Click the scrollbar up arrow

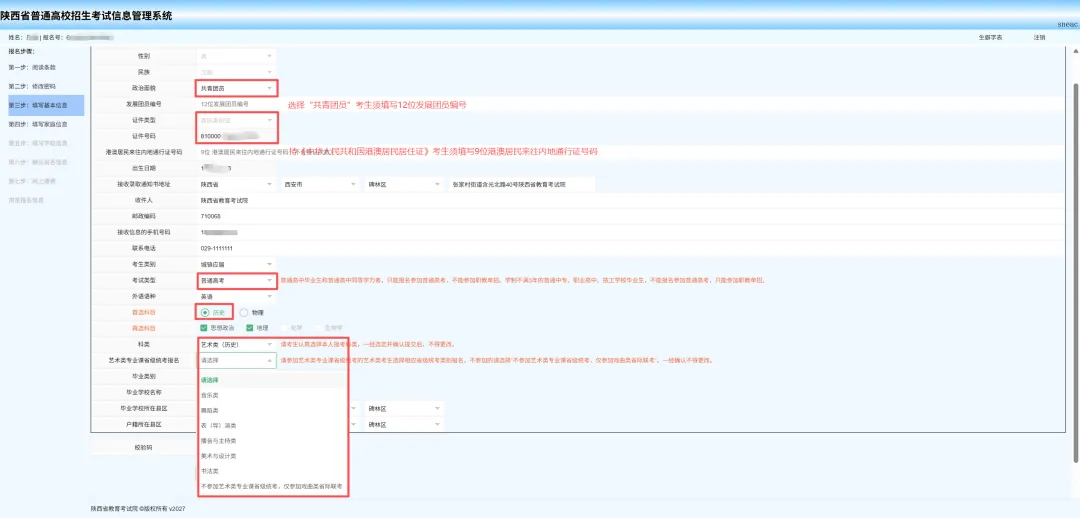click(x=1076, y=50)
